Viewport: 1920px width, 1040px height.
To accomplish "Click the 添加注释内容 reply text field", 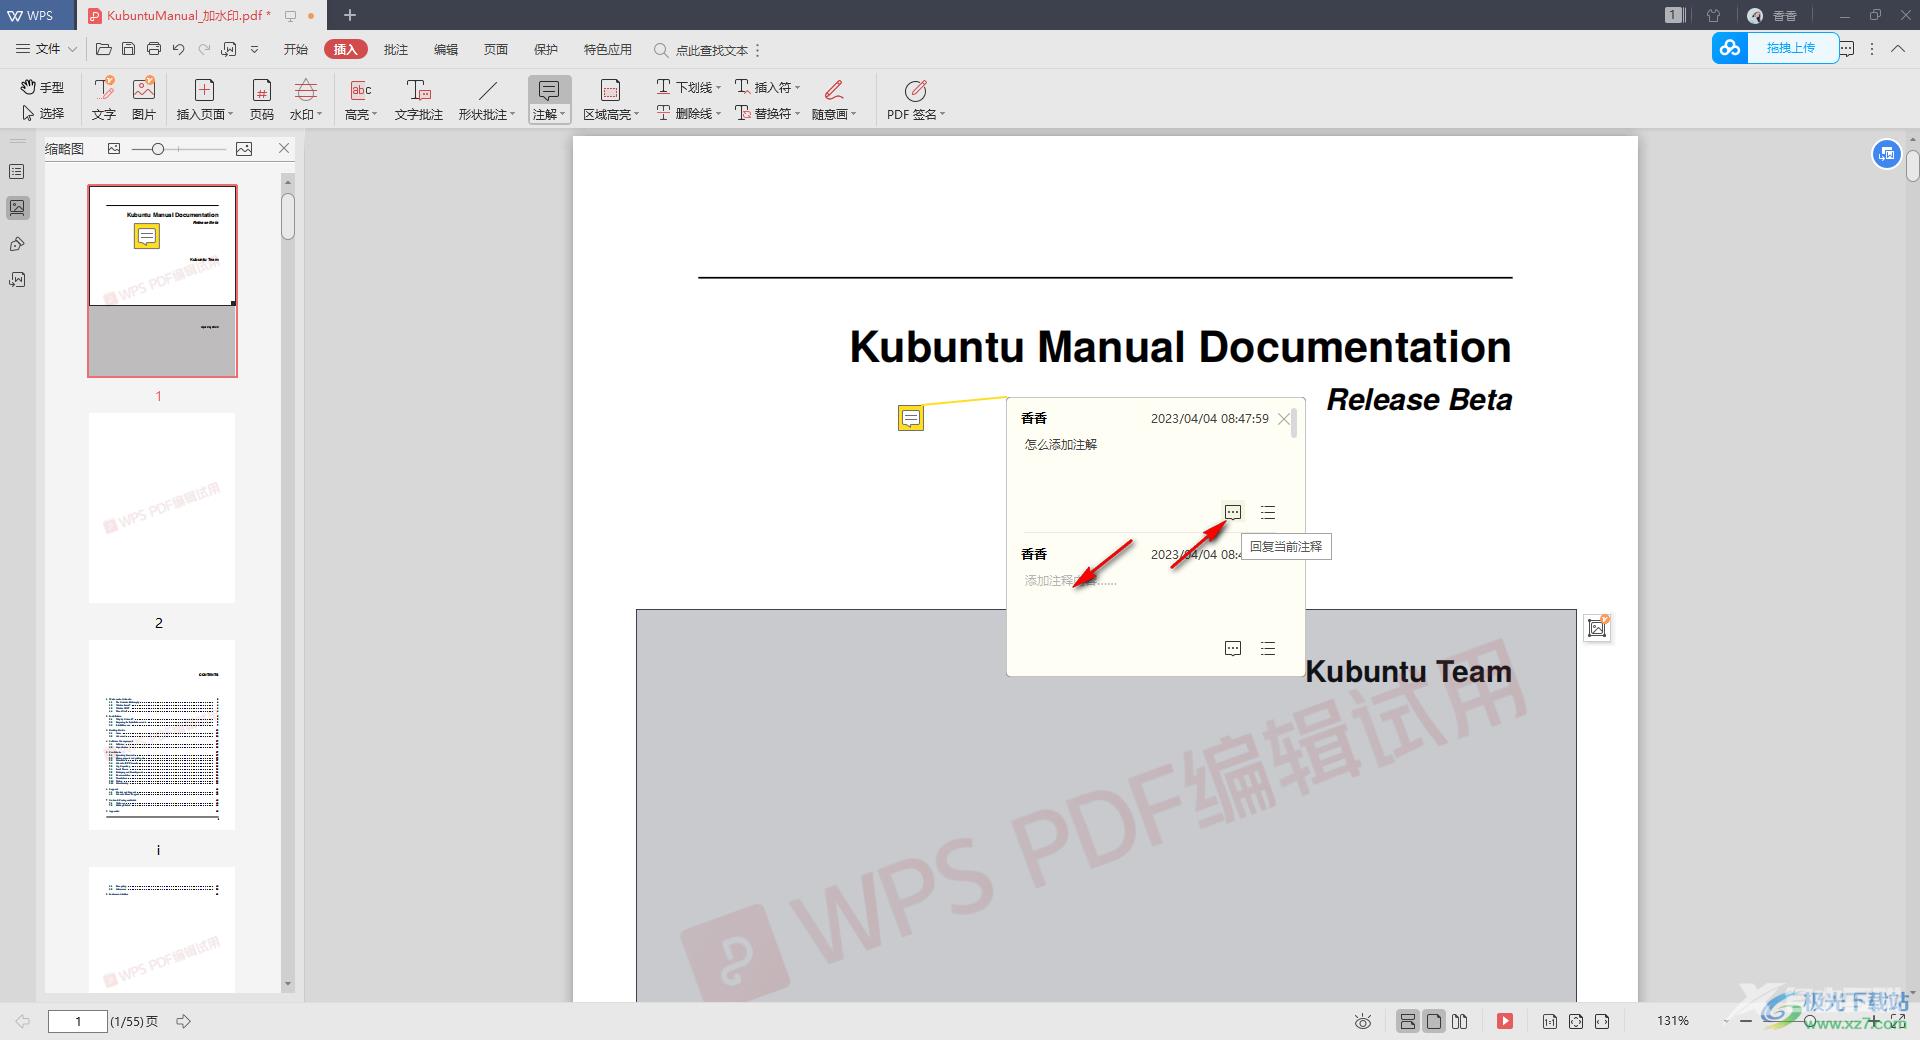I will [x=1070, y=580].
